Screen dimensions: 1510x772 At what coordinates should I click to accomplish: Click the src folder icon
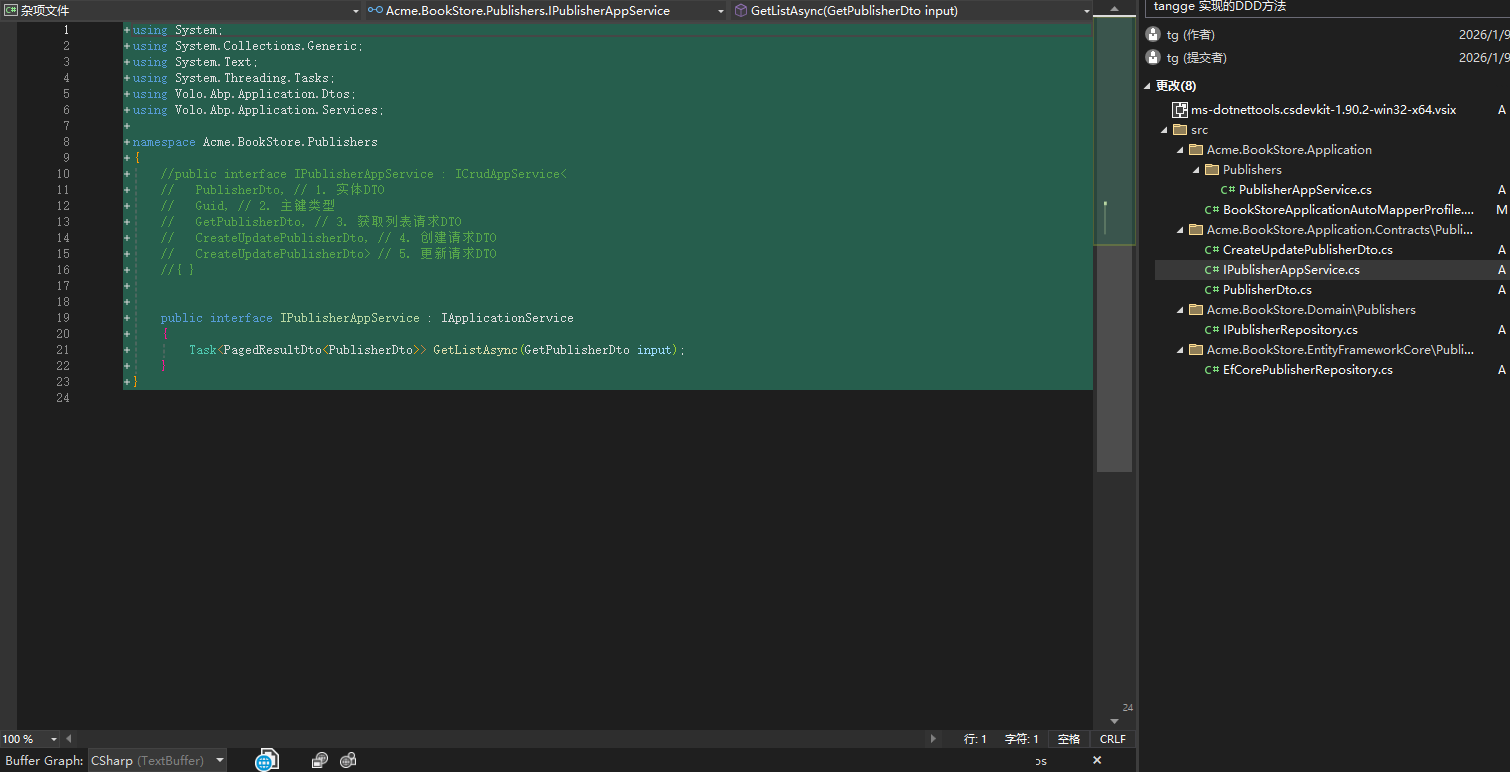(1180, 130)
